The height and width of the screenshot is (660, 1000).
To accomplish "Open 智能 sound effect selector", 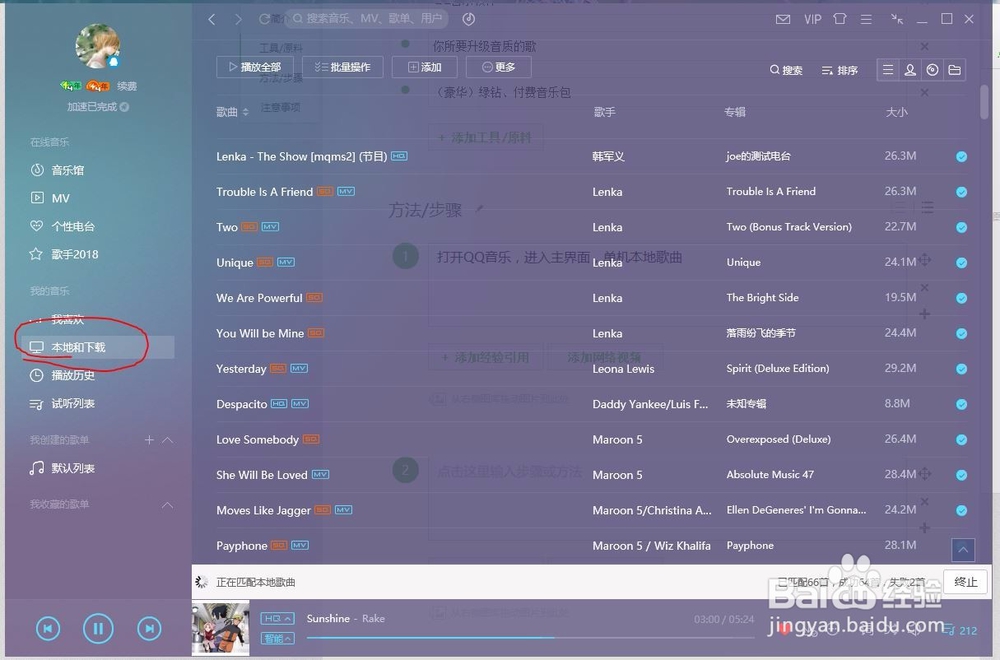I will click(277, 638).
